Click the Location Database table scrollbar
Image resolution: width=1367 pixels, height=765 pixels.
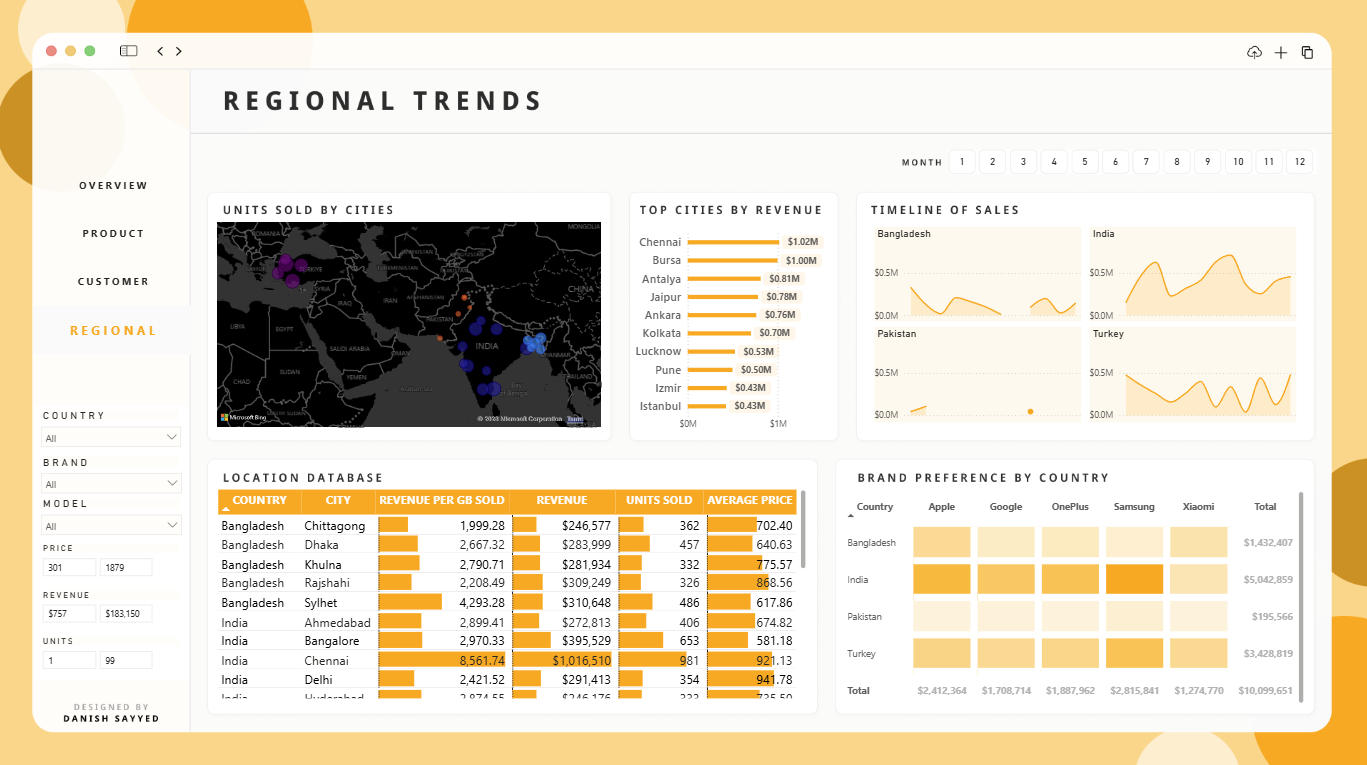click(x=803, y=530)
